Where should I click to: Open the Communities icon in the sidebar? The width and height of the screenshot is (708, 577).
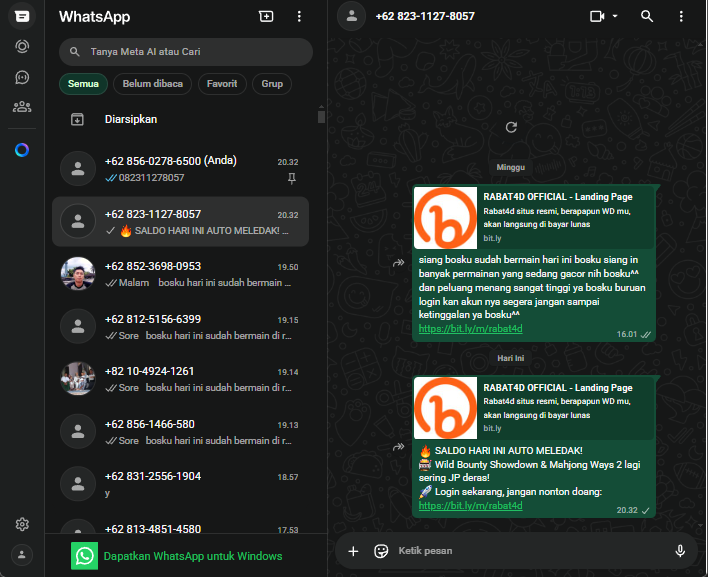click(22, 107)
